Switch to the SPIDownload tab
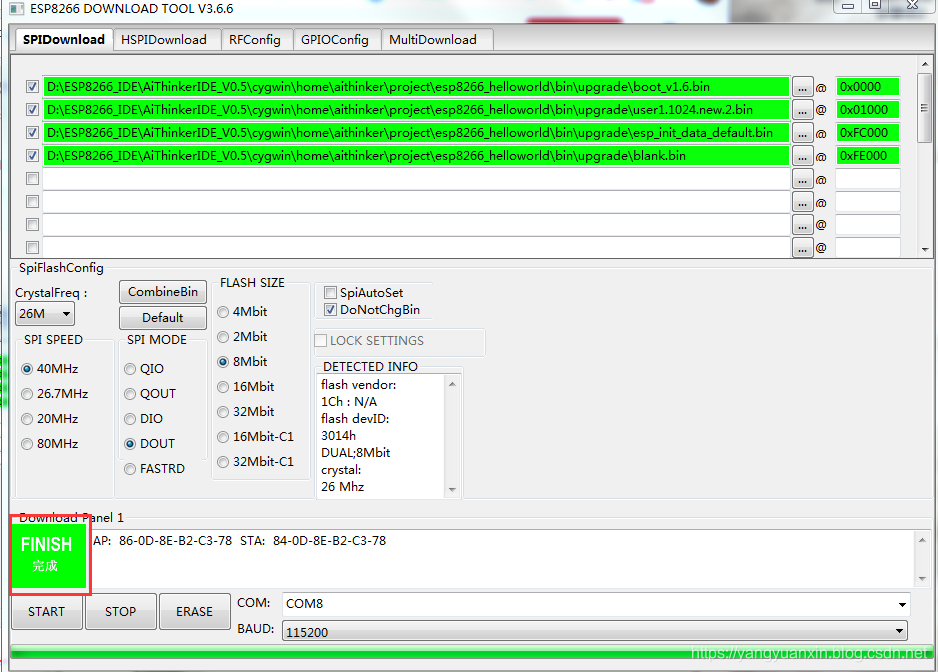 (63, 39)
